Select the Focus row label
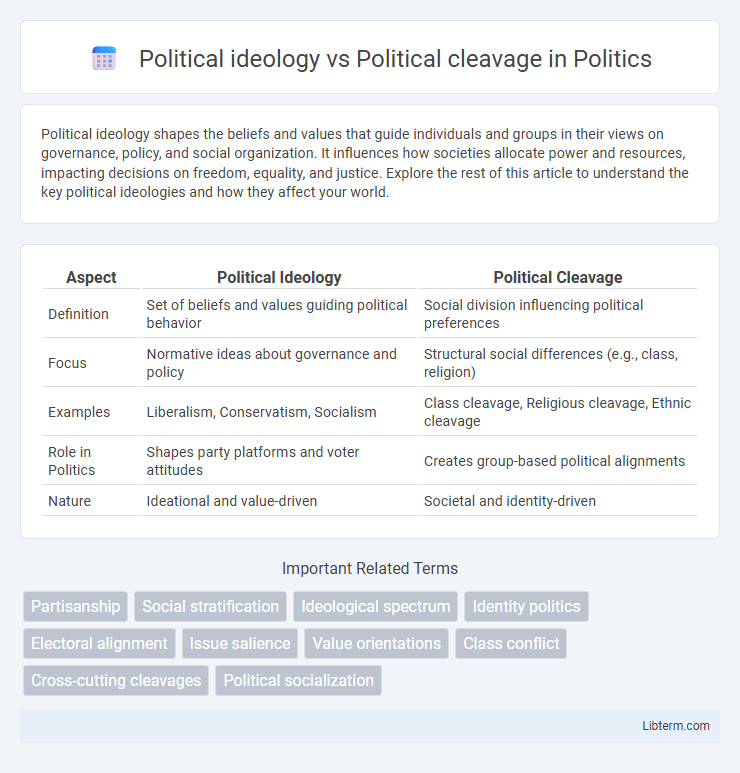 pos(67,363)
